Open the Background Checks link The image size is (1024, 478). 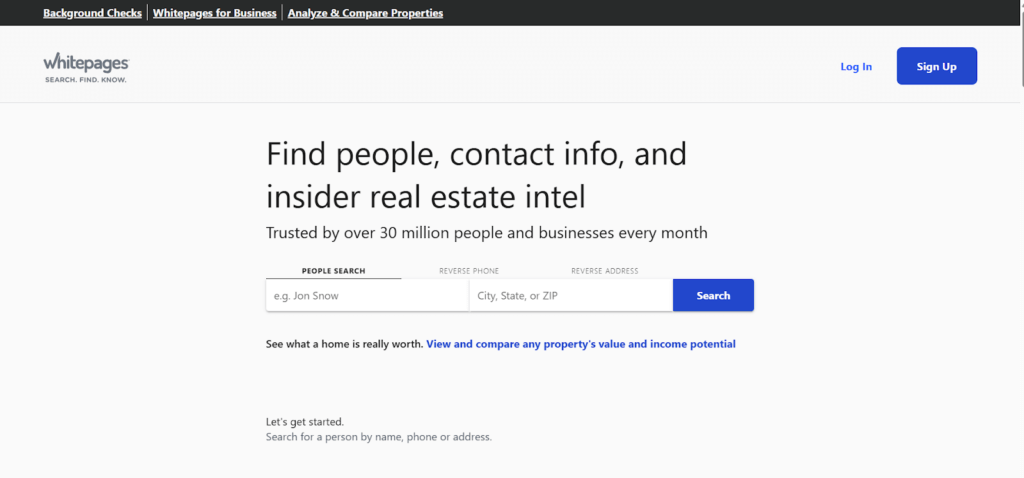point(92,13)
